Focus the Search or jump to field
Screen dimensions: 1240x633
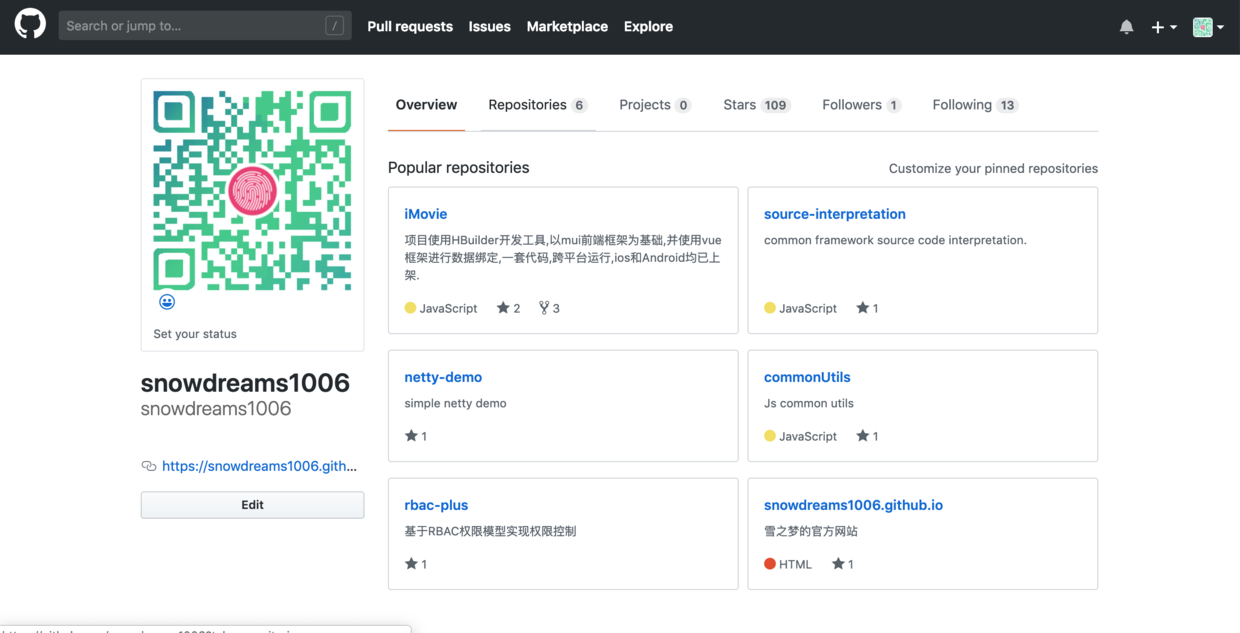coord(205,26)
